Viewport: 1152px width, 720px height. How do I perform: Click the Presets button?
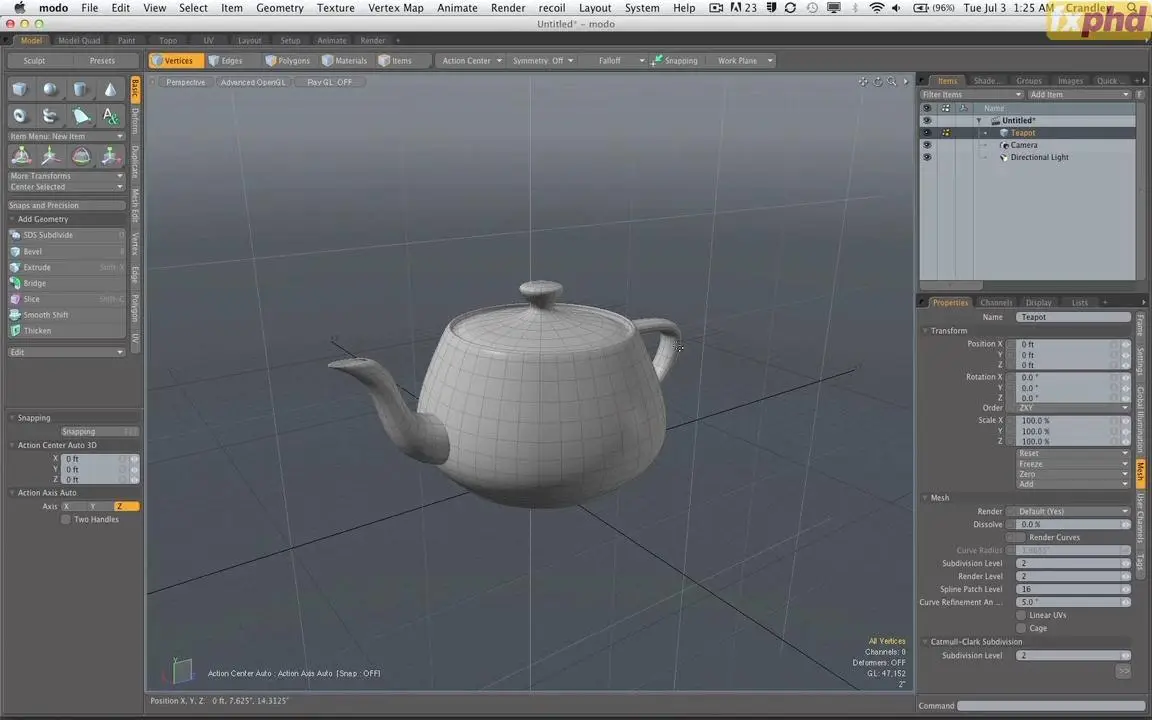pos(102,61)
